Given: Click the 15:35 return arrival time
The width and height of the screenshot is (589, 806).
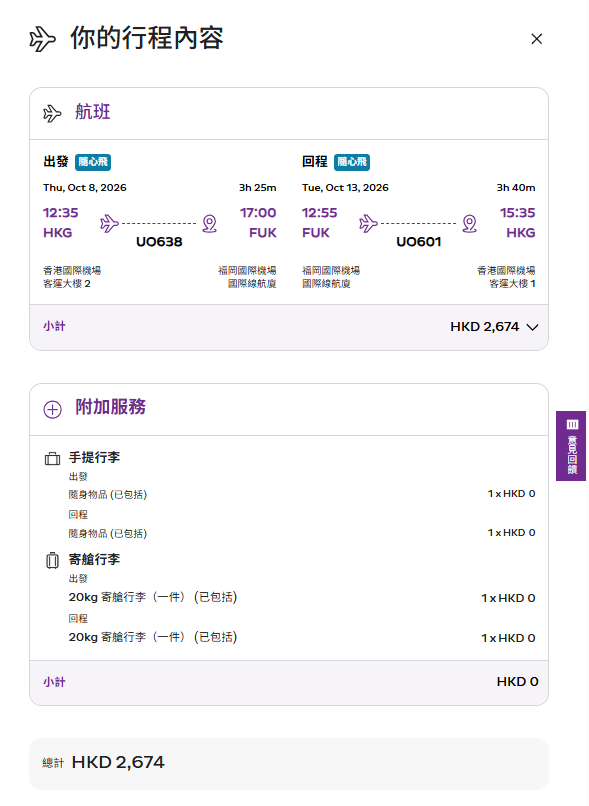Looking at the screenshot, I should click(518, 213).
